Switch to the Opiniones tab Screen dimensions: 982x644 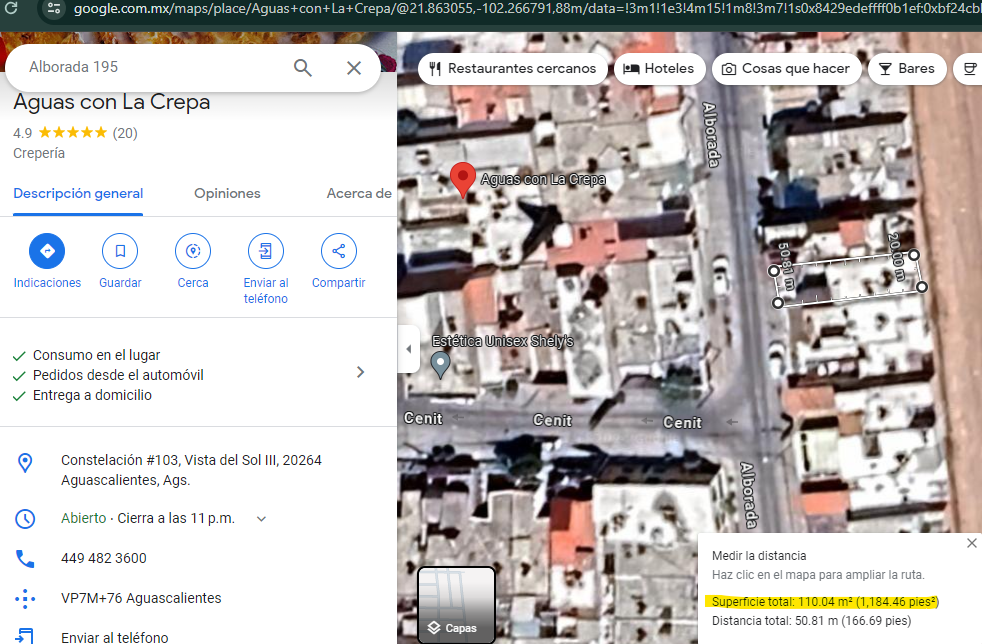coord(227,194)
